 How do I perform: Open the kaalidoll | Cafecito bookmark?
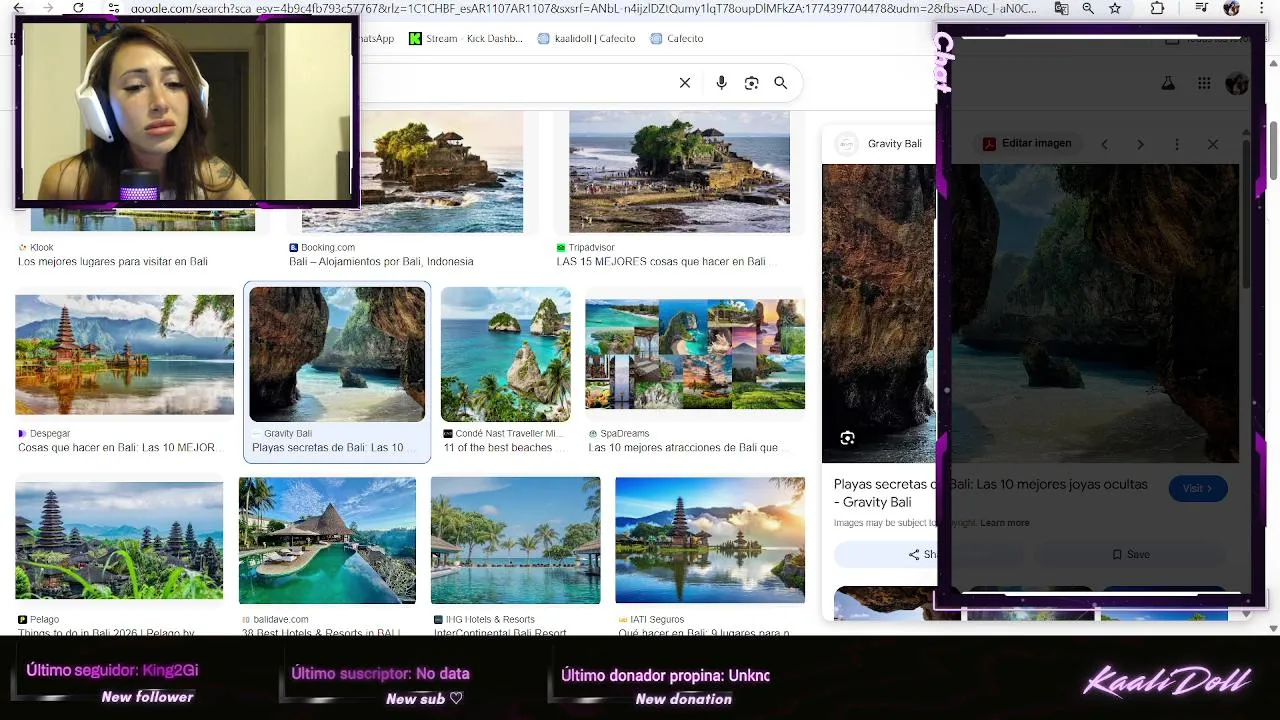click(588, 38)
